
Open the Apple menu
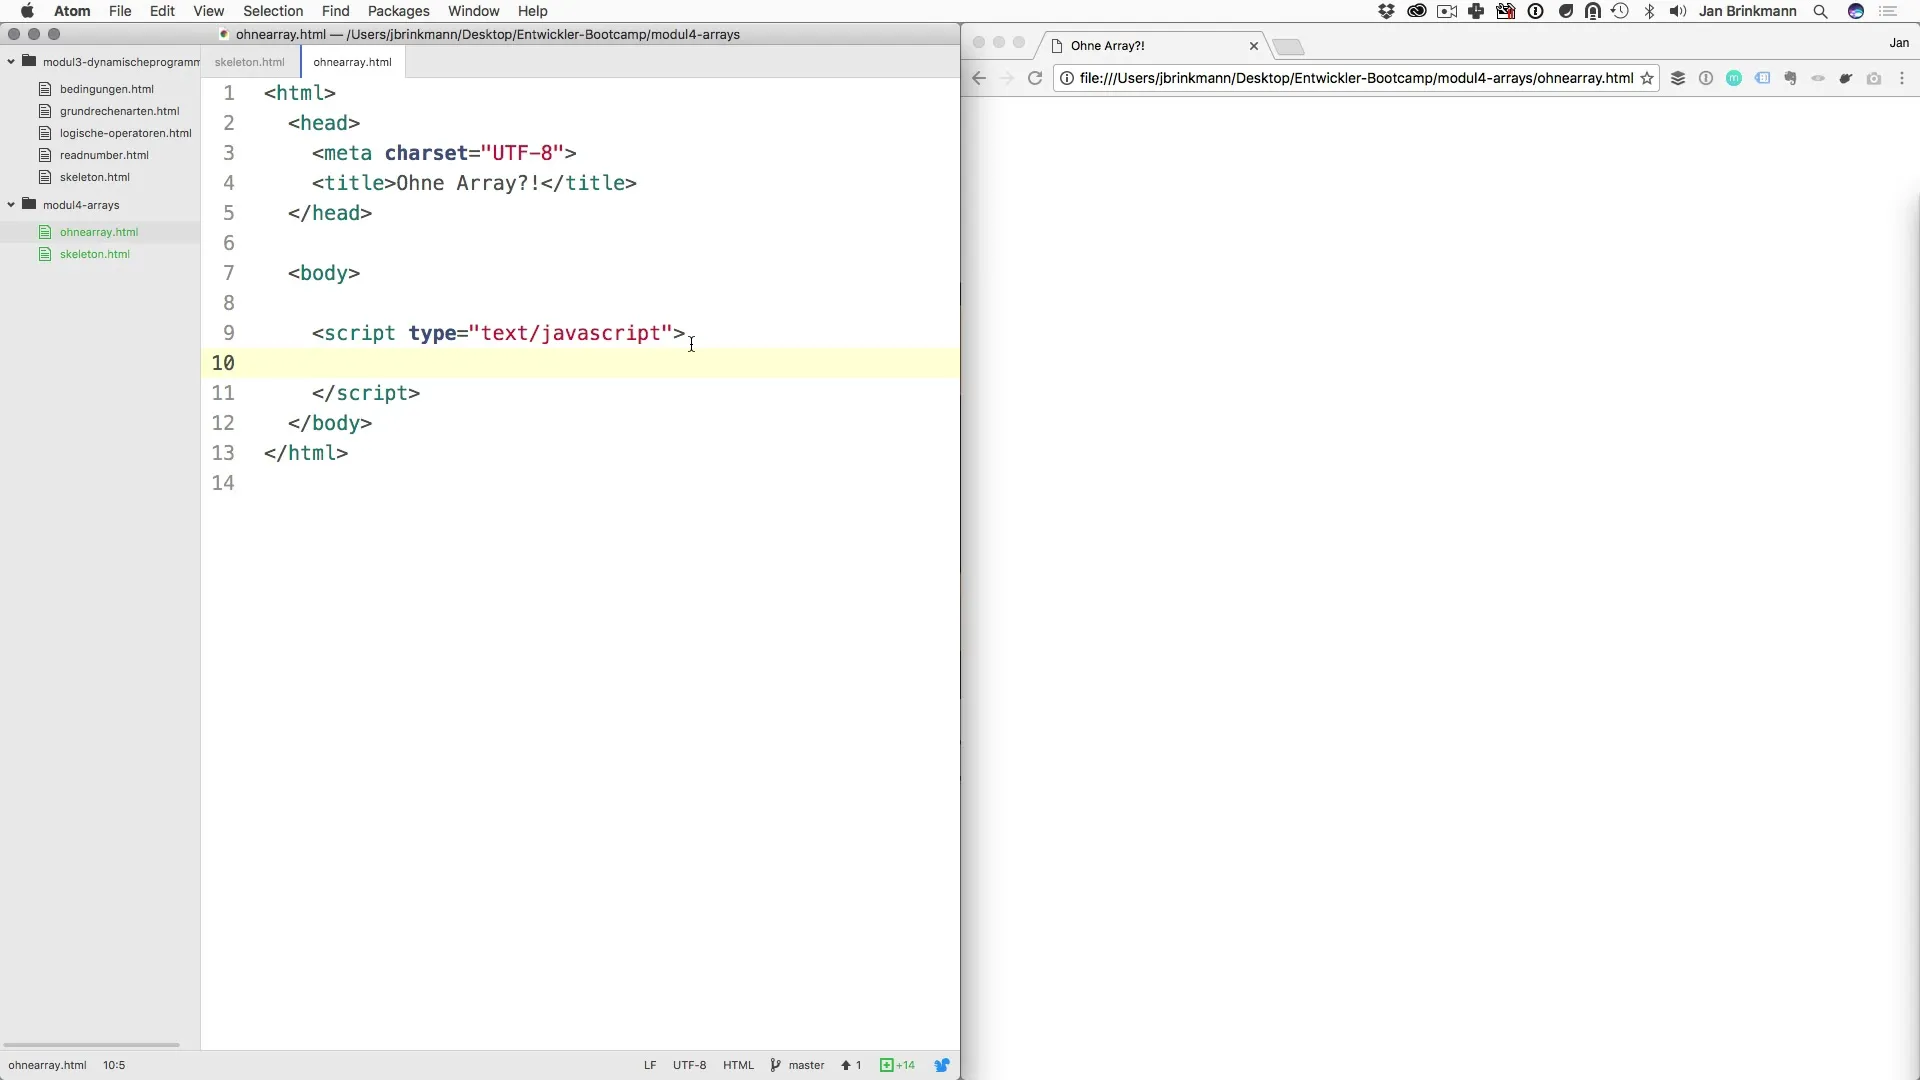coord(27,11)
